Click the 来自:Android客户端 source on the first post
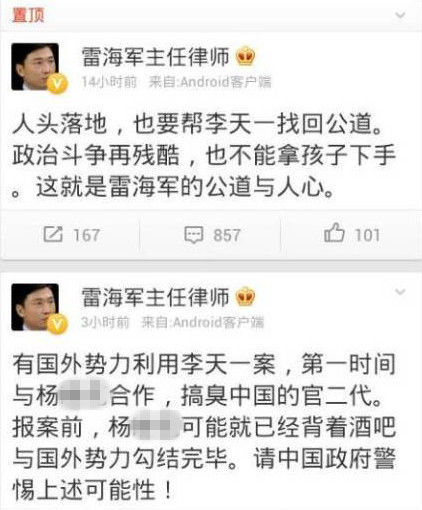Screen dimensions: 422x510 [210, 82]
